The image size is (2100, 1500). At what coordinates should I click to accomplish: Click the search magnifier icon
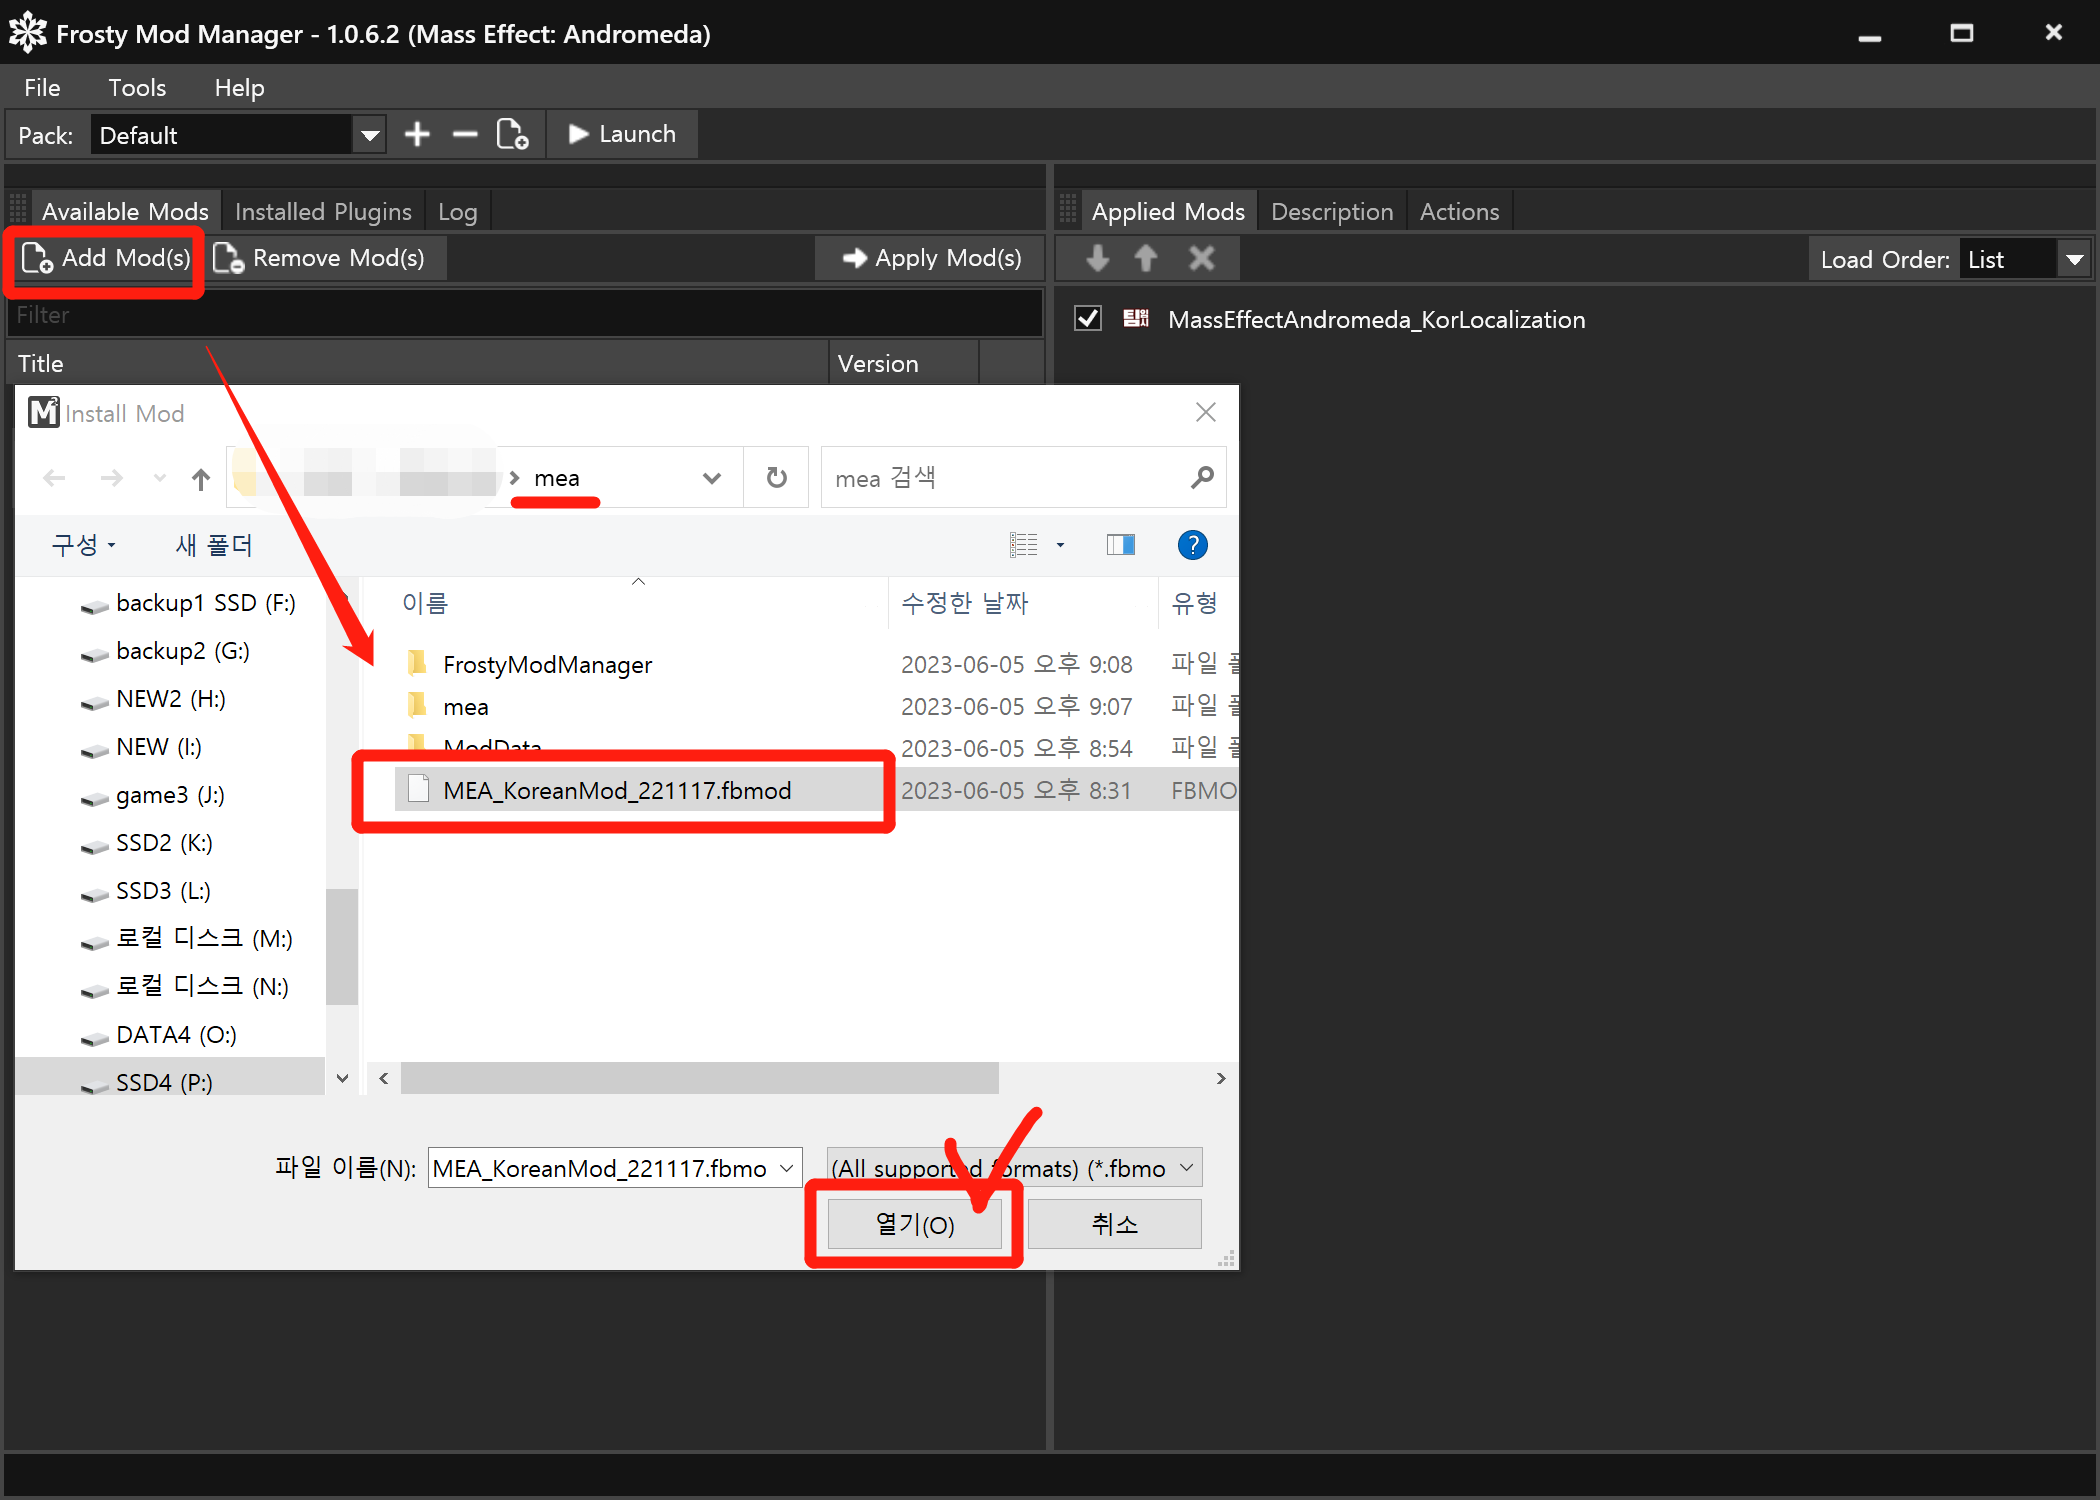click(x=1202, y=479)
